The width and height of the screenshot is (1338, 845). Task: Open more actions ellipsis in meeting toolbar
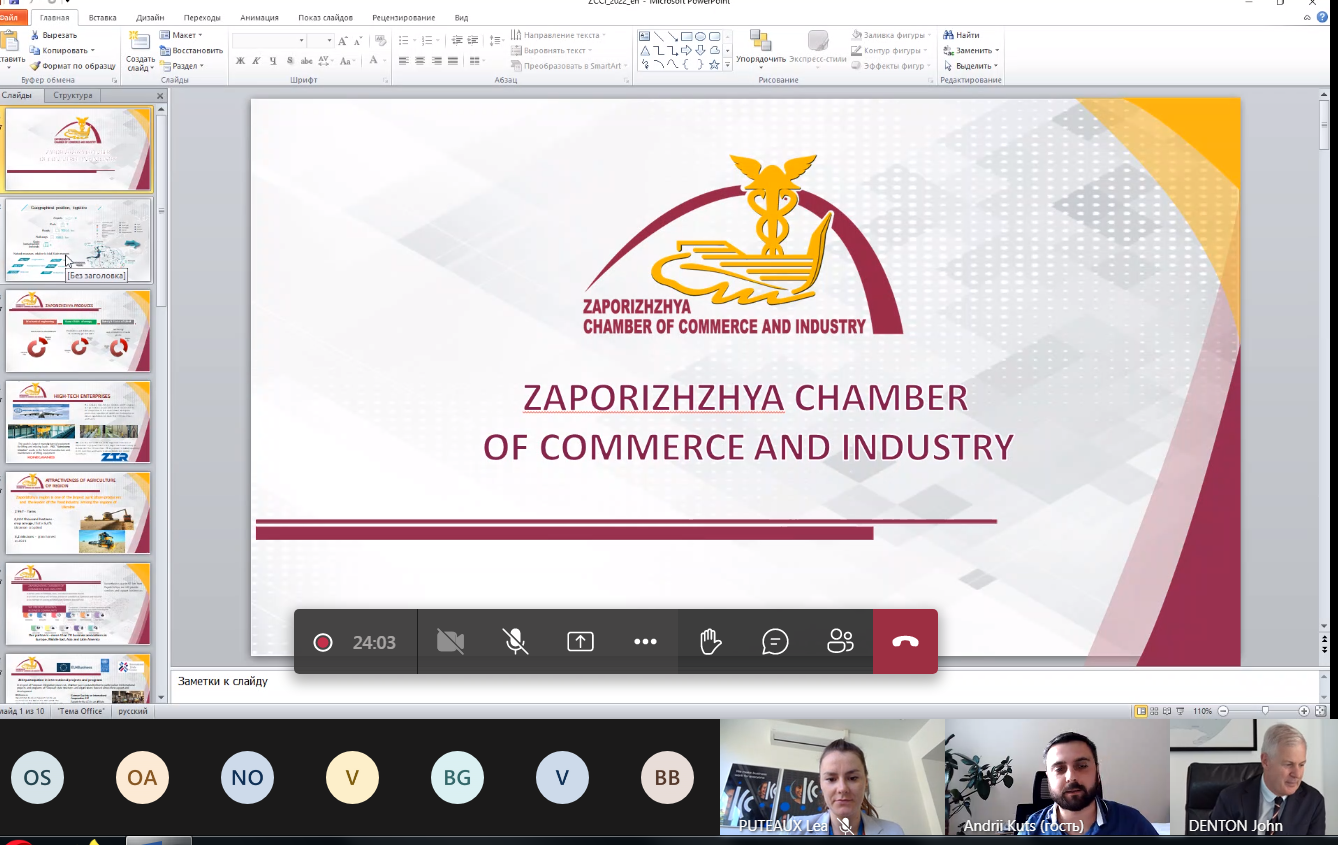click(645, 642)
